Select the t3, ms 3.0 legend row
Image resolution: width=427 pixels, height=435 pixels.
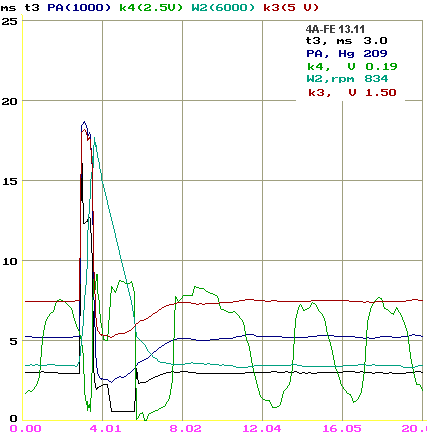coord(347,41)
